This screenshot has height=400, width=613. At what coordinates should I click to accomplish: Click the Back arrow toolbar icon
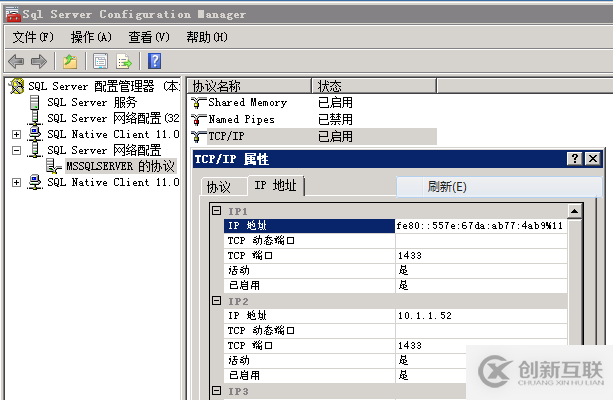pyautogui.click(x=16, y=61)
